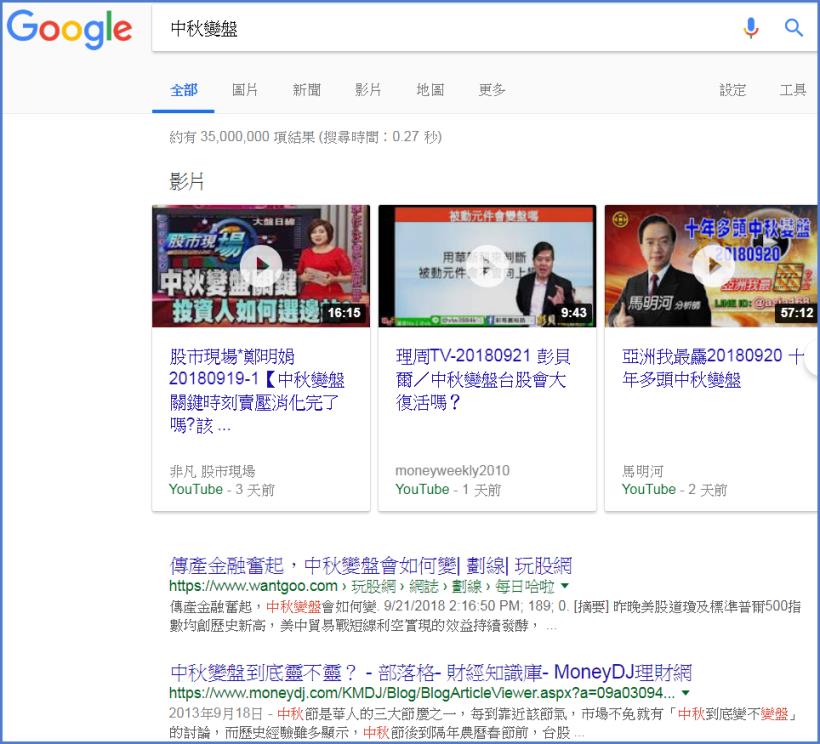Click the 16:15 duration badge
This screenshot has width=820, height=744.
[x=344, y=313]
